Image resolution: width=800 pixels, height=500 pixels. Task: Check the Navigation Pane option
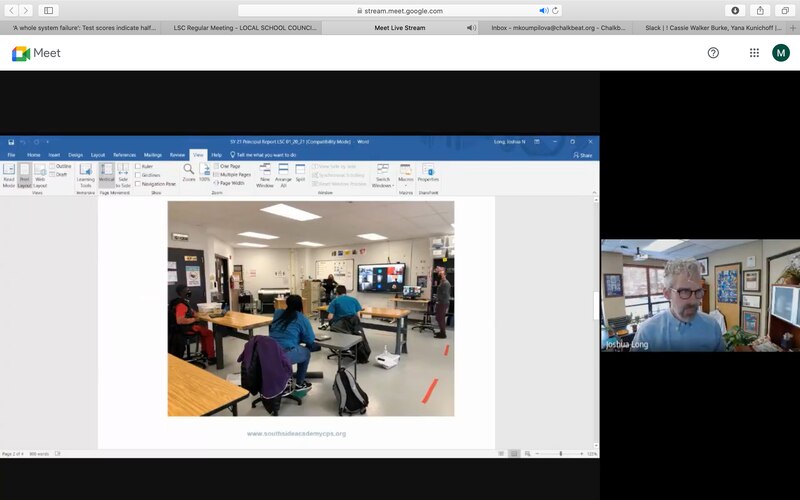click(x=138, y=184)
